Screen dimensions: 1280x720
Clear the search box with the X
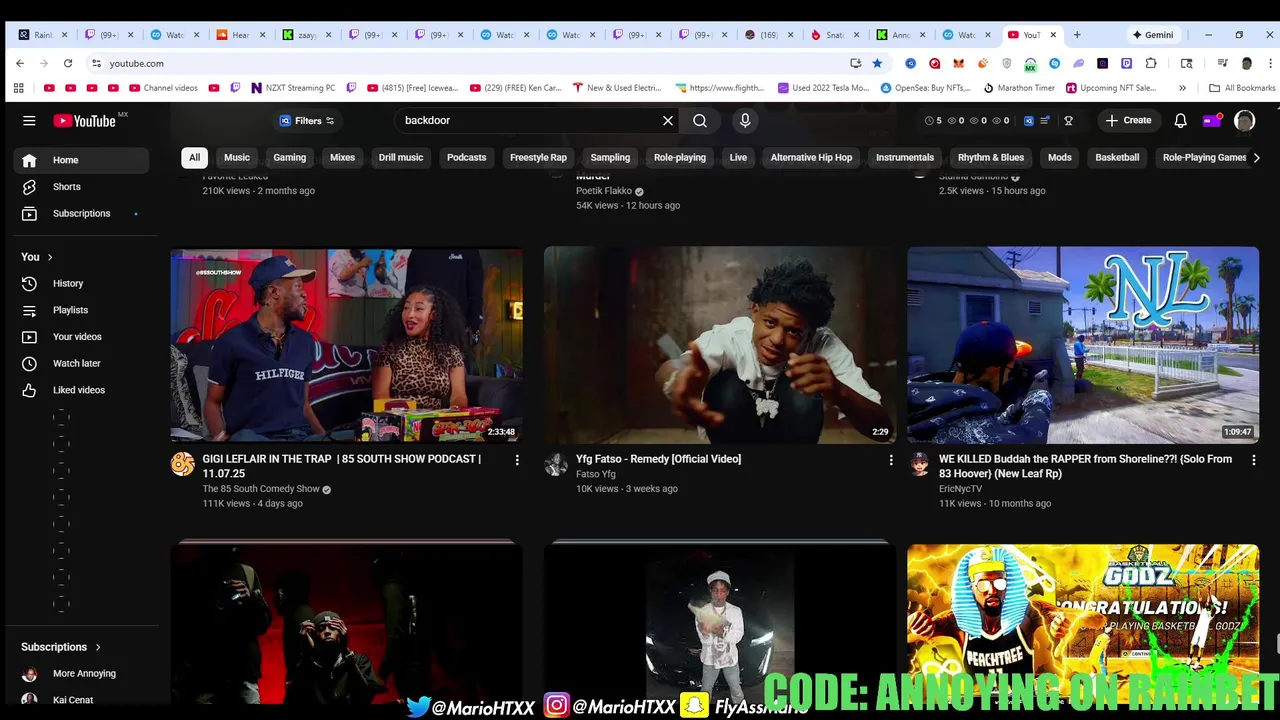(x=668, y=121)
